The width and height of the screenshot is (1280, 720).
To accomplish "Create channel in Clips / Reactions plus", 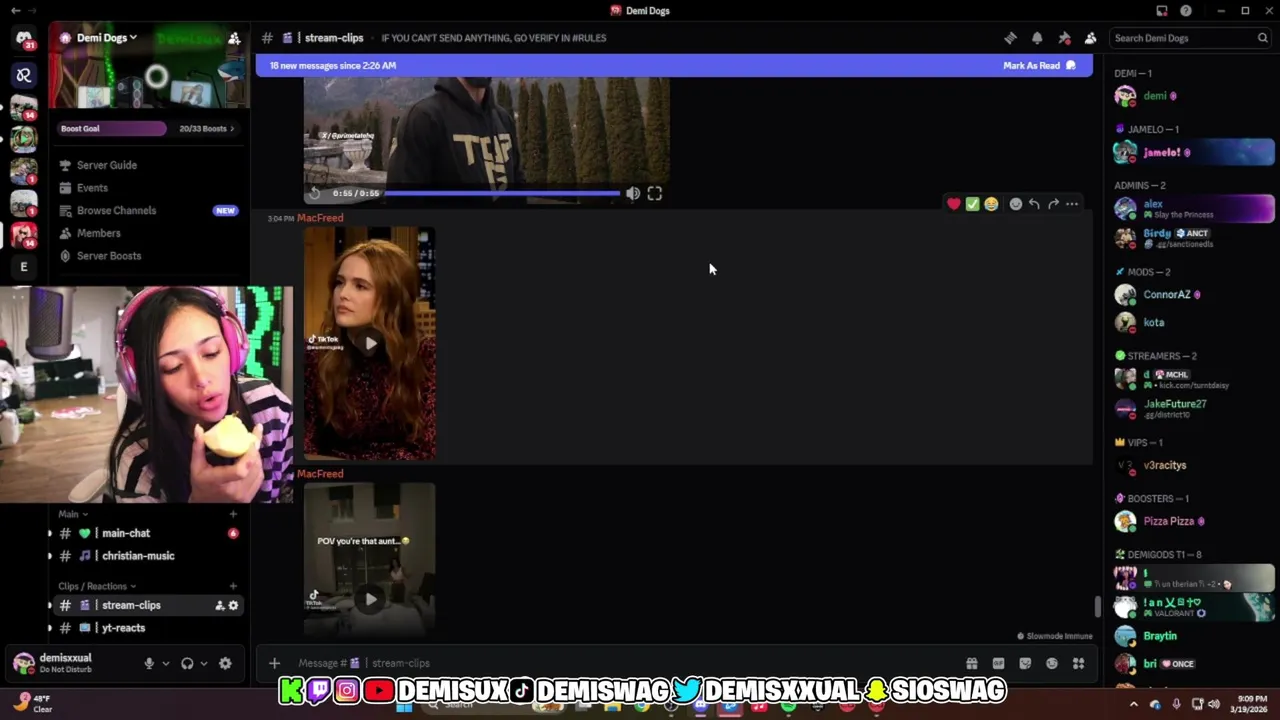I will (x=233, y=586).
